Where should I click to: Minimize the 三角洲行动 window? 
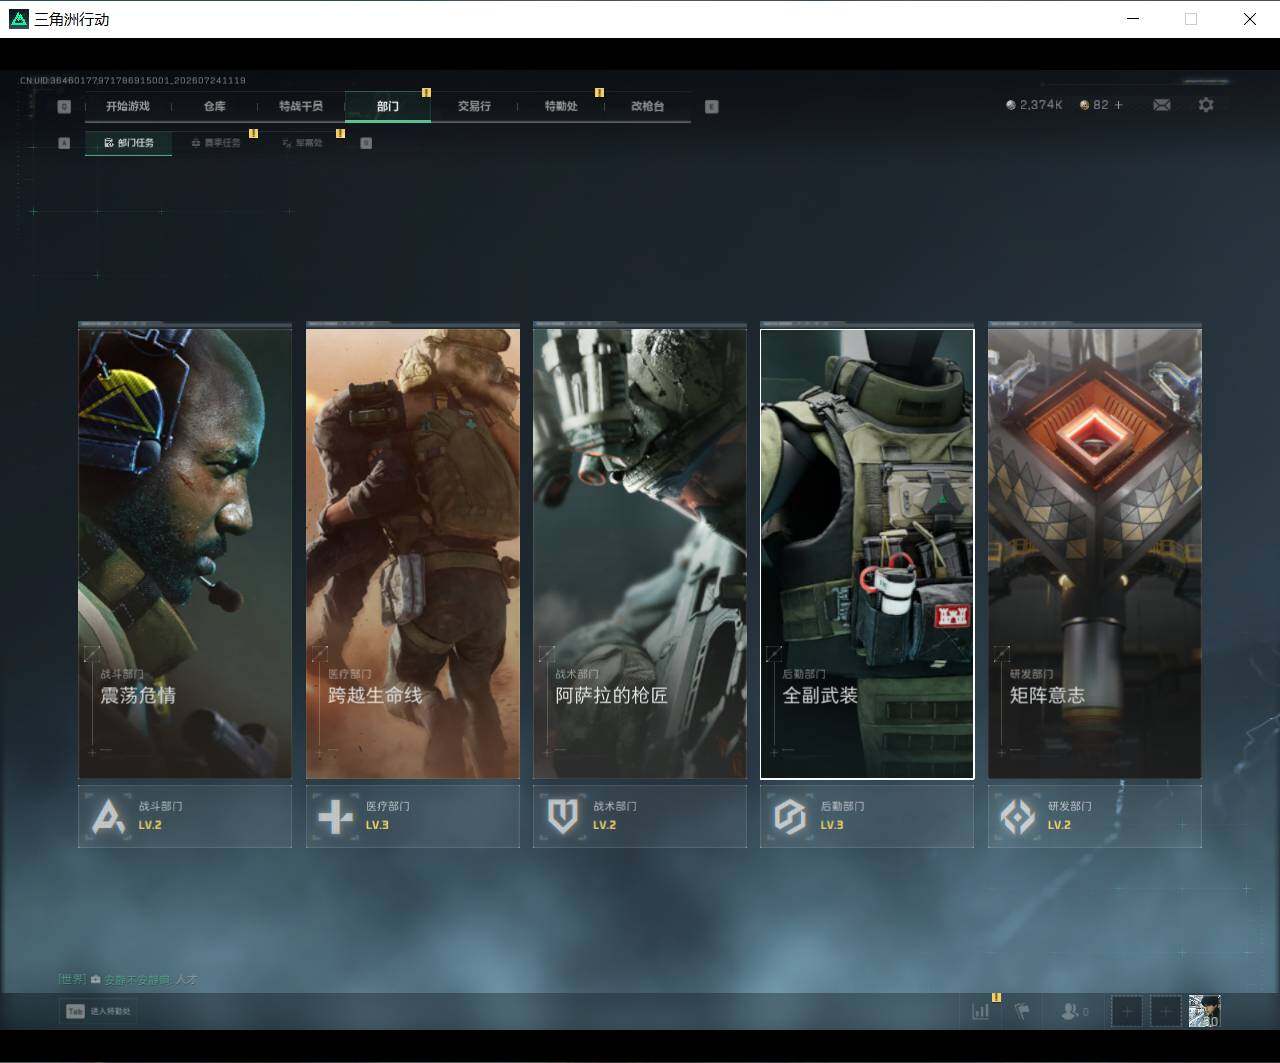(x=1133, y=19)
